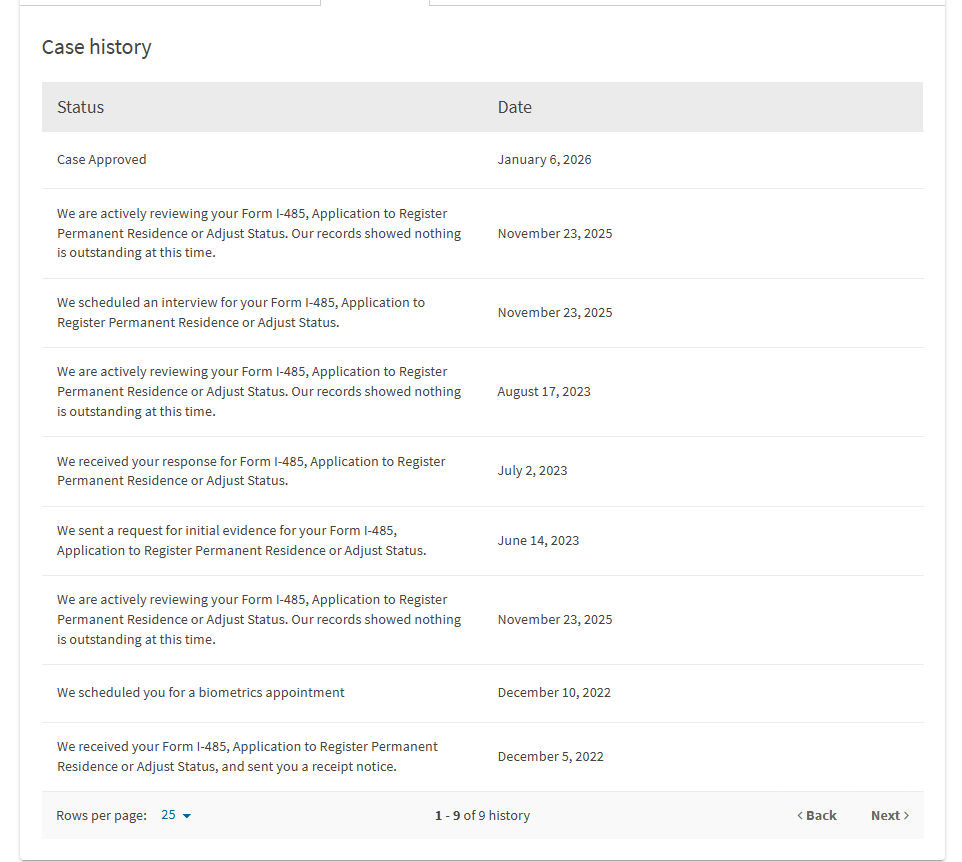Click the Status column header
Image resolution: width=962 pixels, height=862 pixels.
(80, 107)
